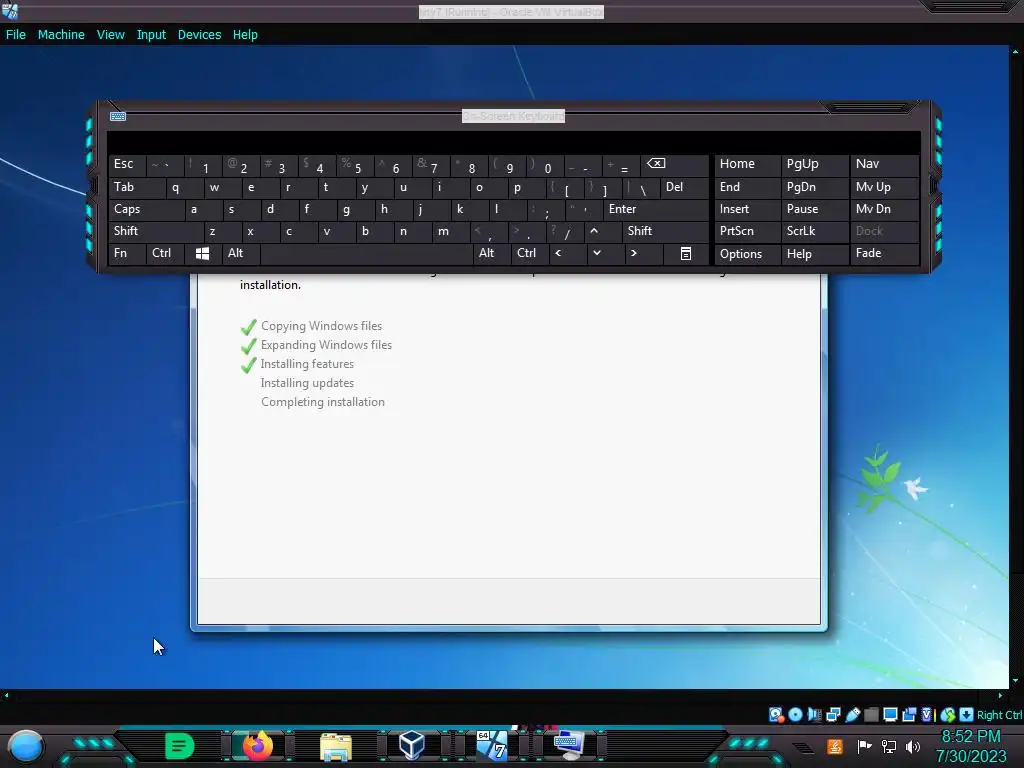This screenshot has width=1024, height=768.
Task: Click the USB devices status icon
Action: (x=852, y=714)
